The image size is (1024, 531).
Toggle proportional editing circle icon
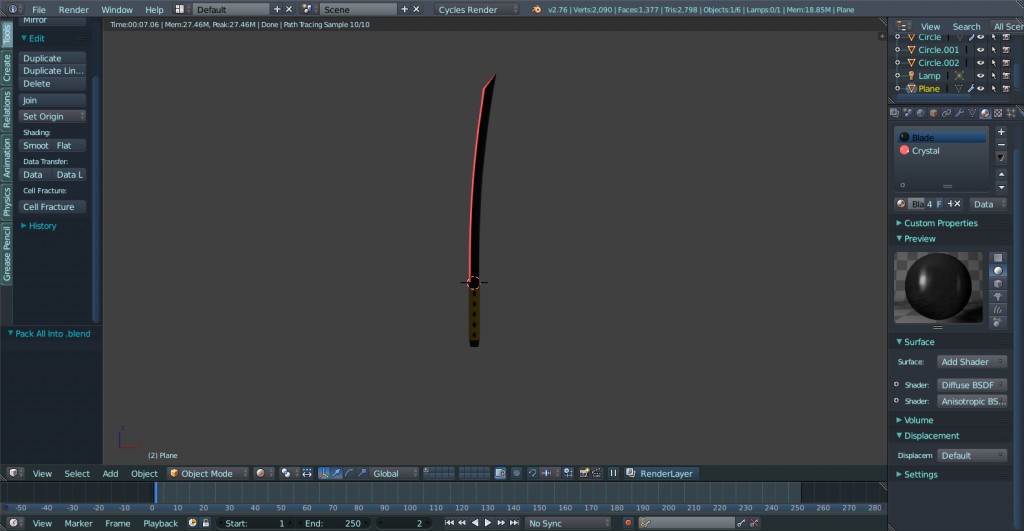516,474
